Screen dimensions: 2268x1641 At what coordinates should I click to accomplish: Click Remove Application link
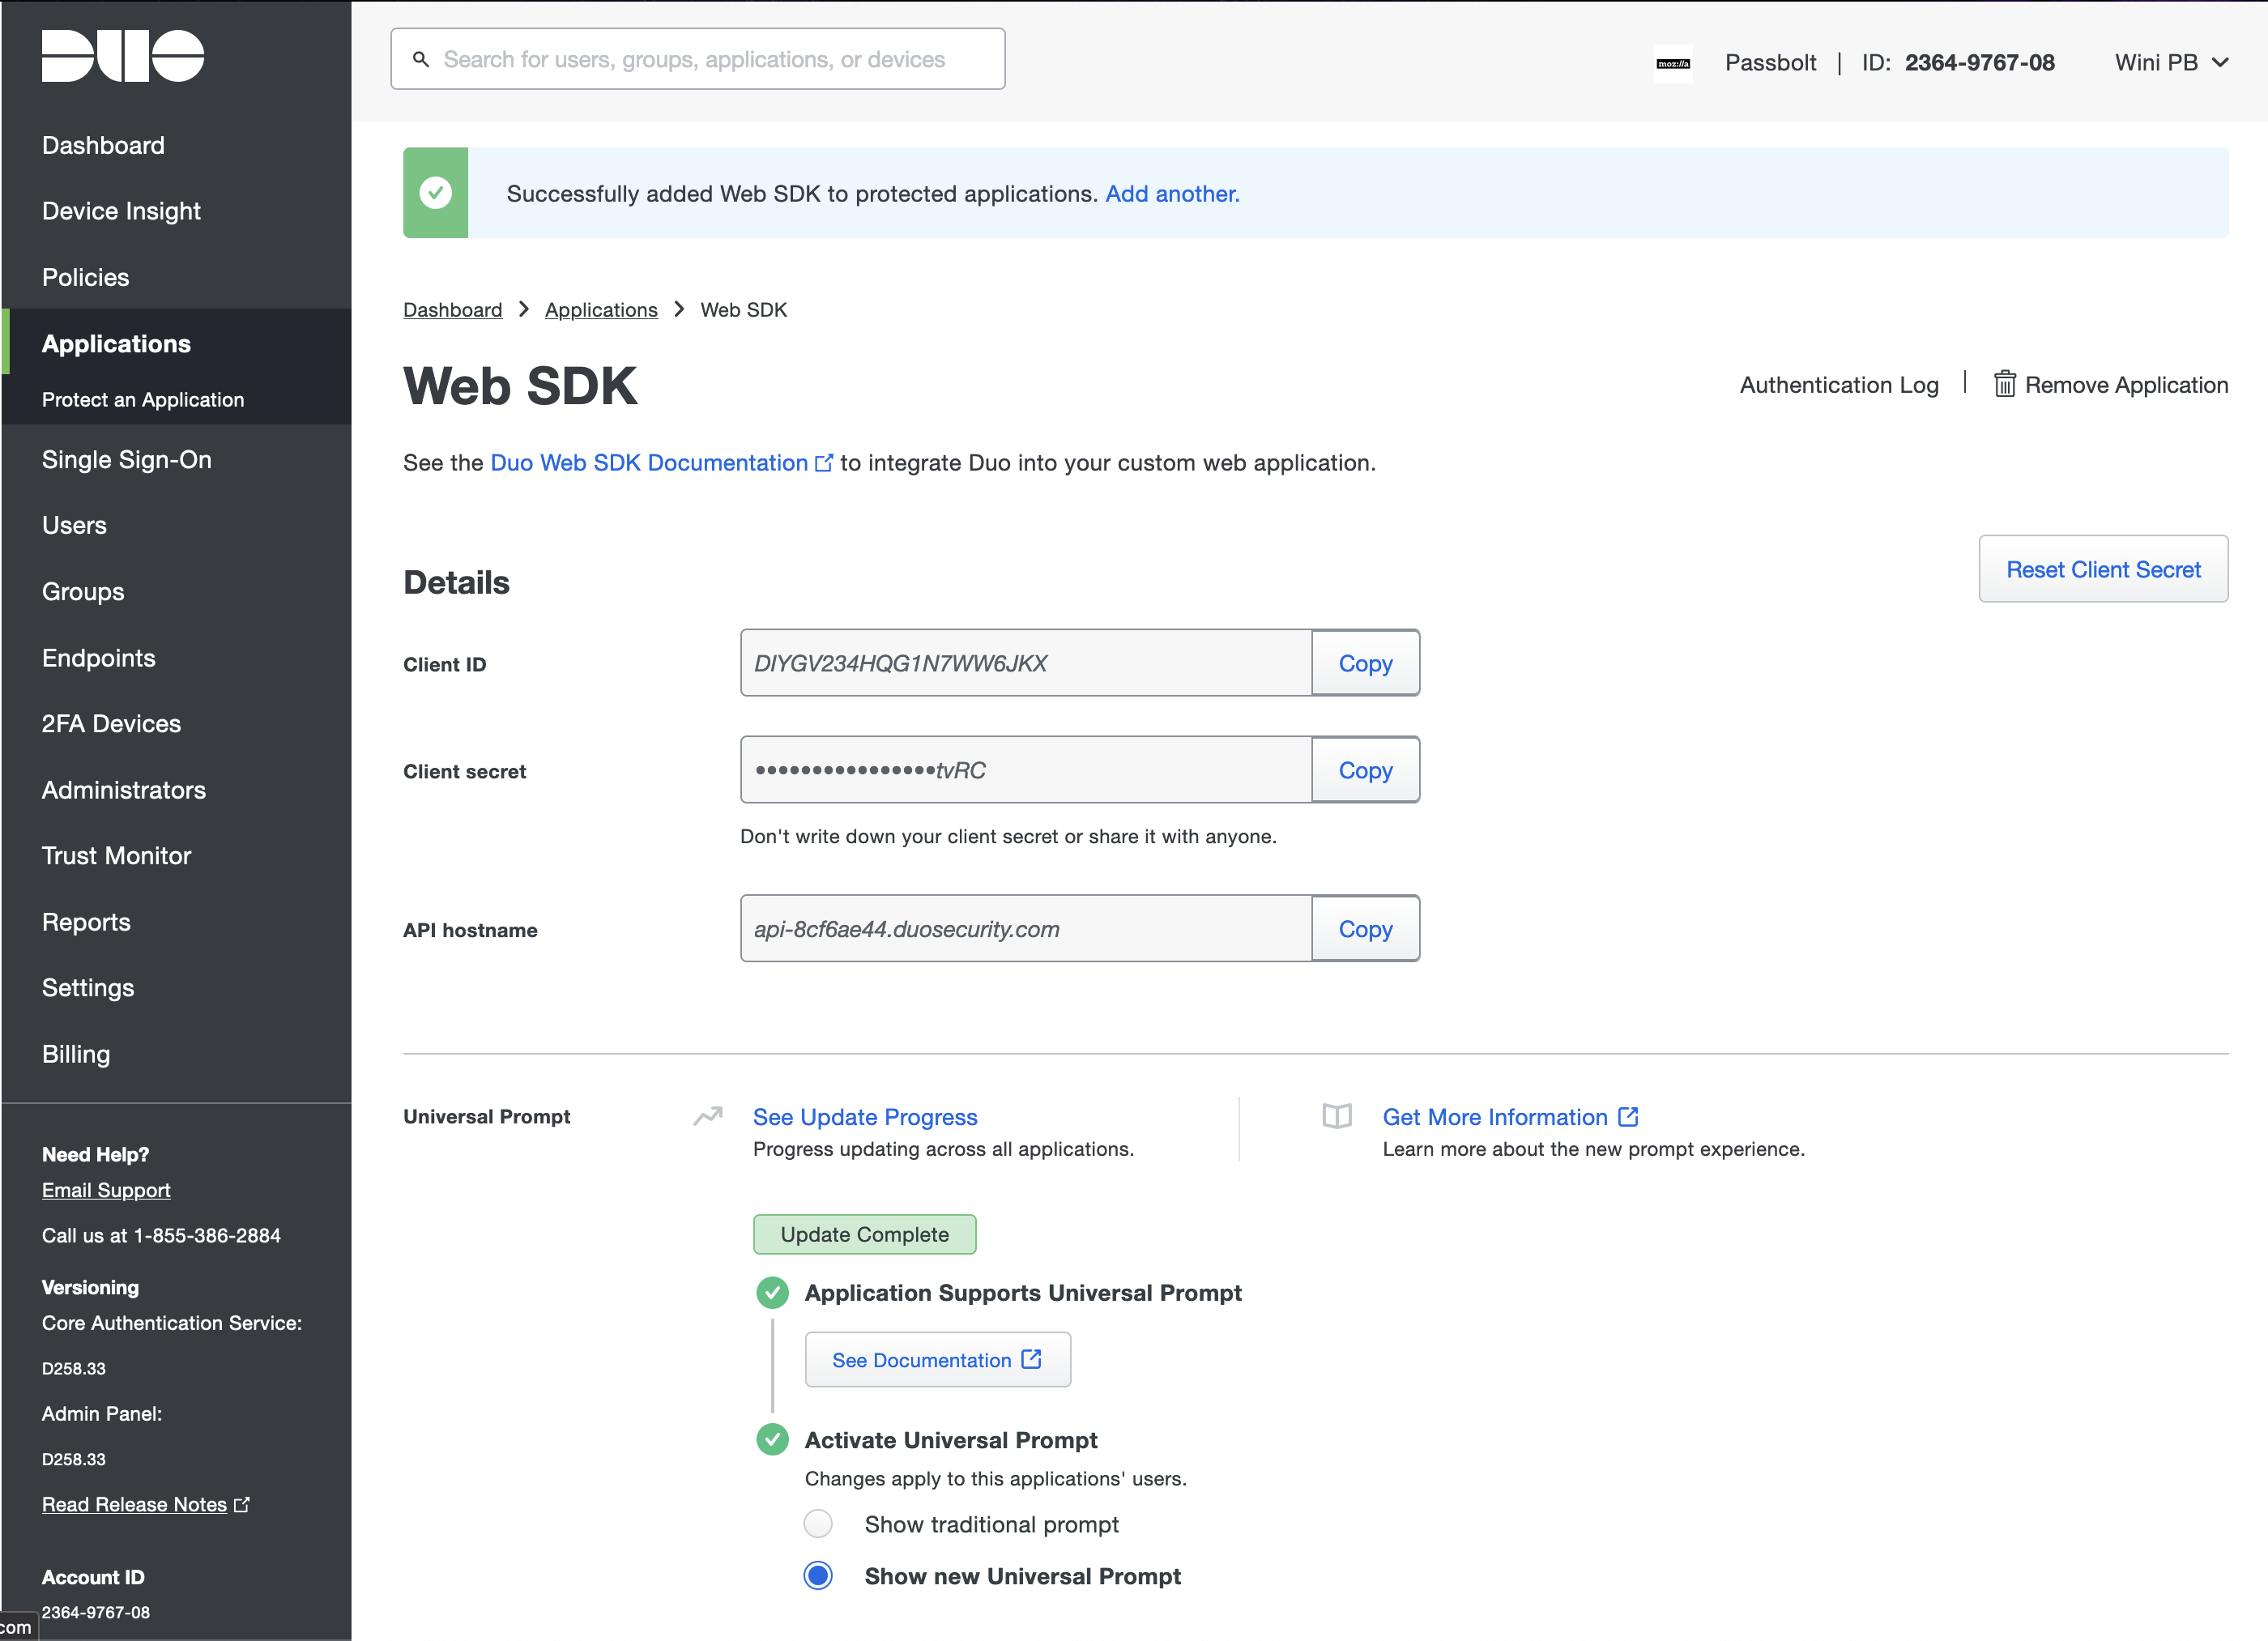tap(2111, 385)
